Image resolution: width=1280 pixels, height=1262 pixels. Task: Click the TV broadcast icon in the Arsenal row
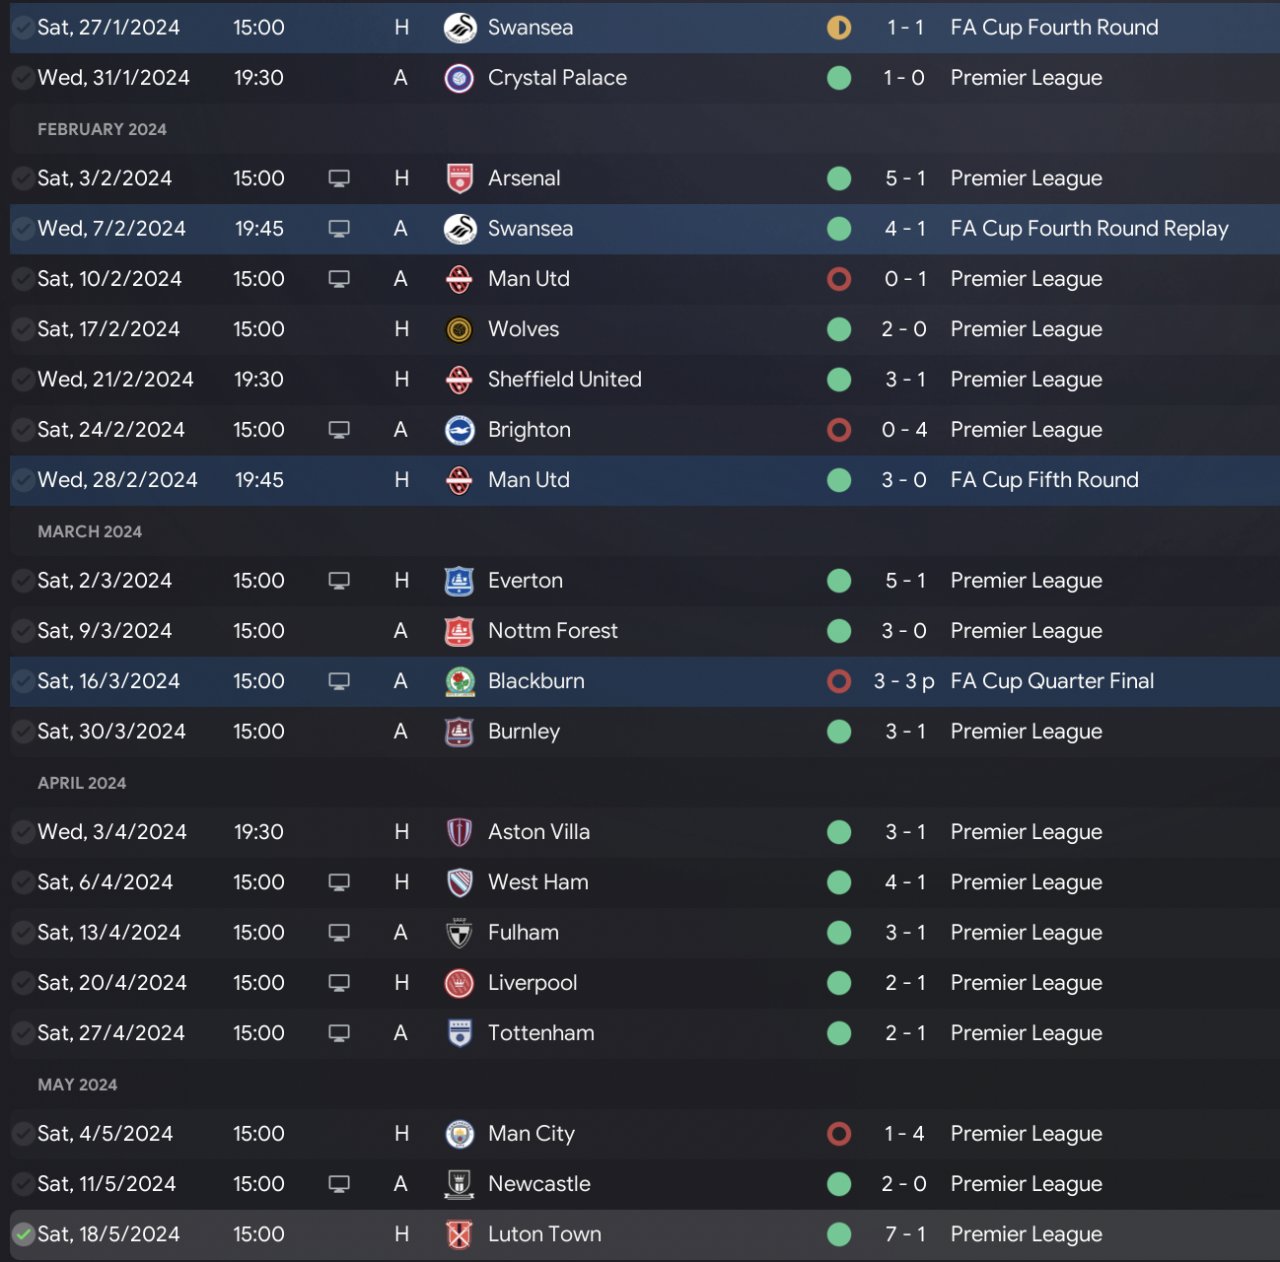[x=339, y=179]
